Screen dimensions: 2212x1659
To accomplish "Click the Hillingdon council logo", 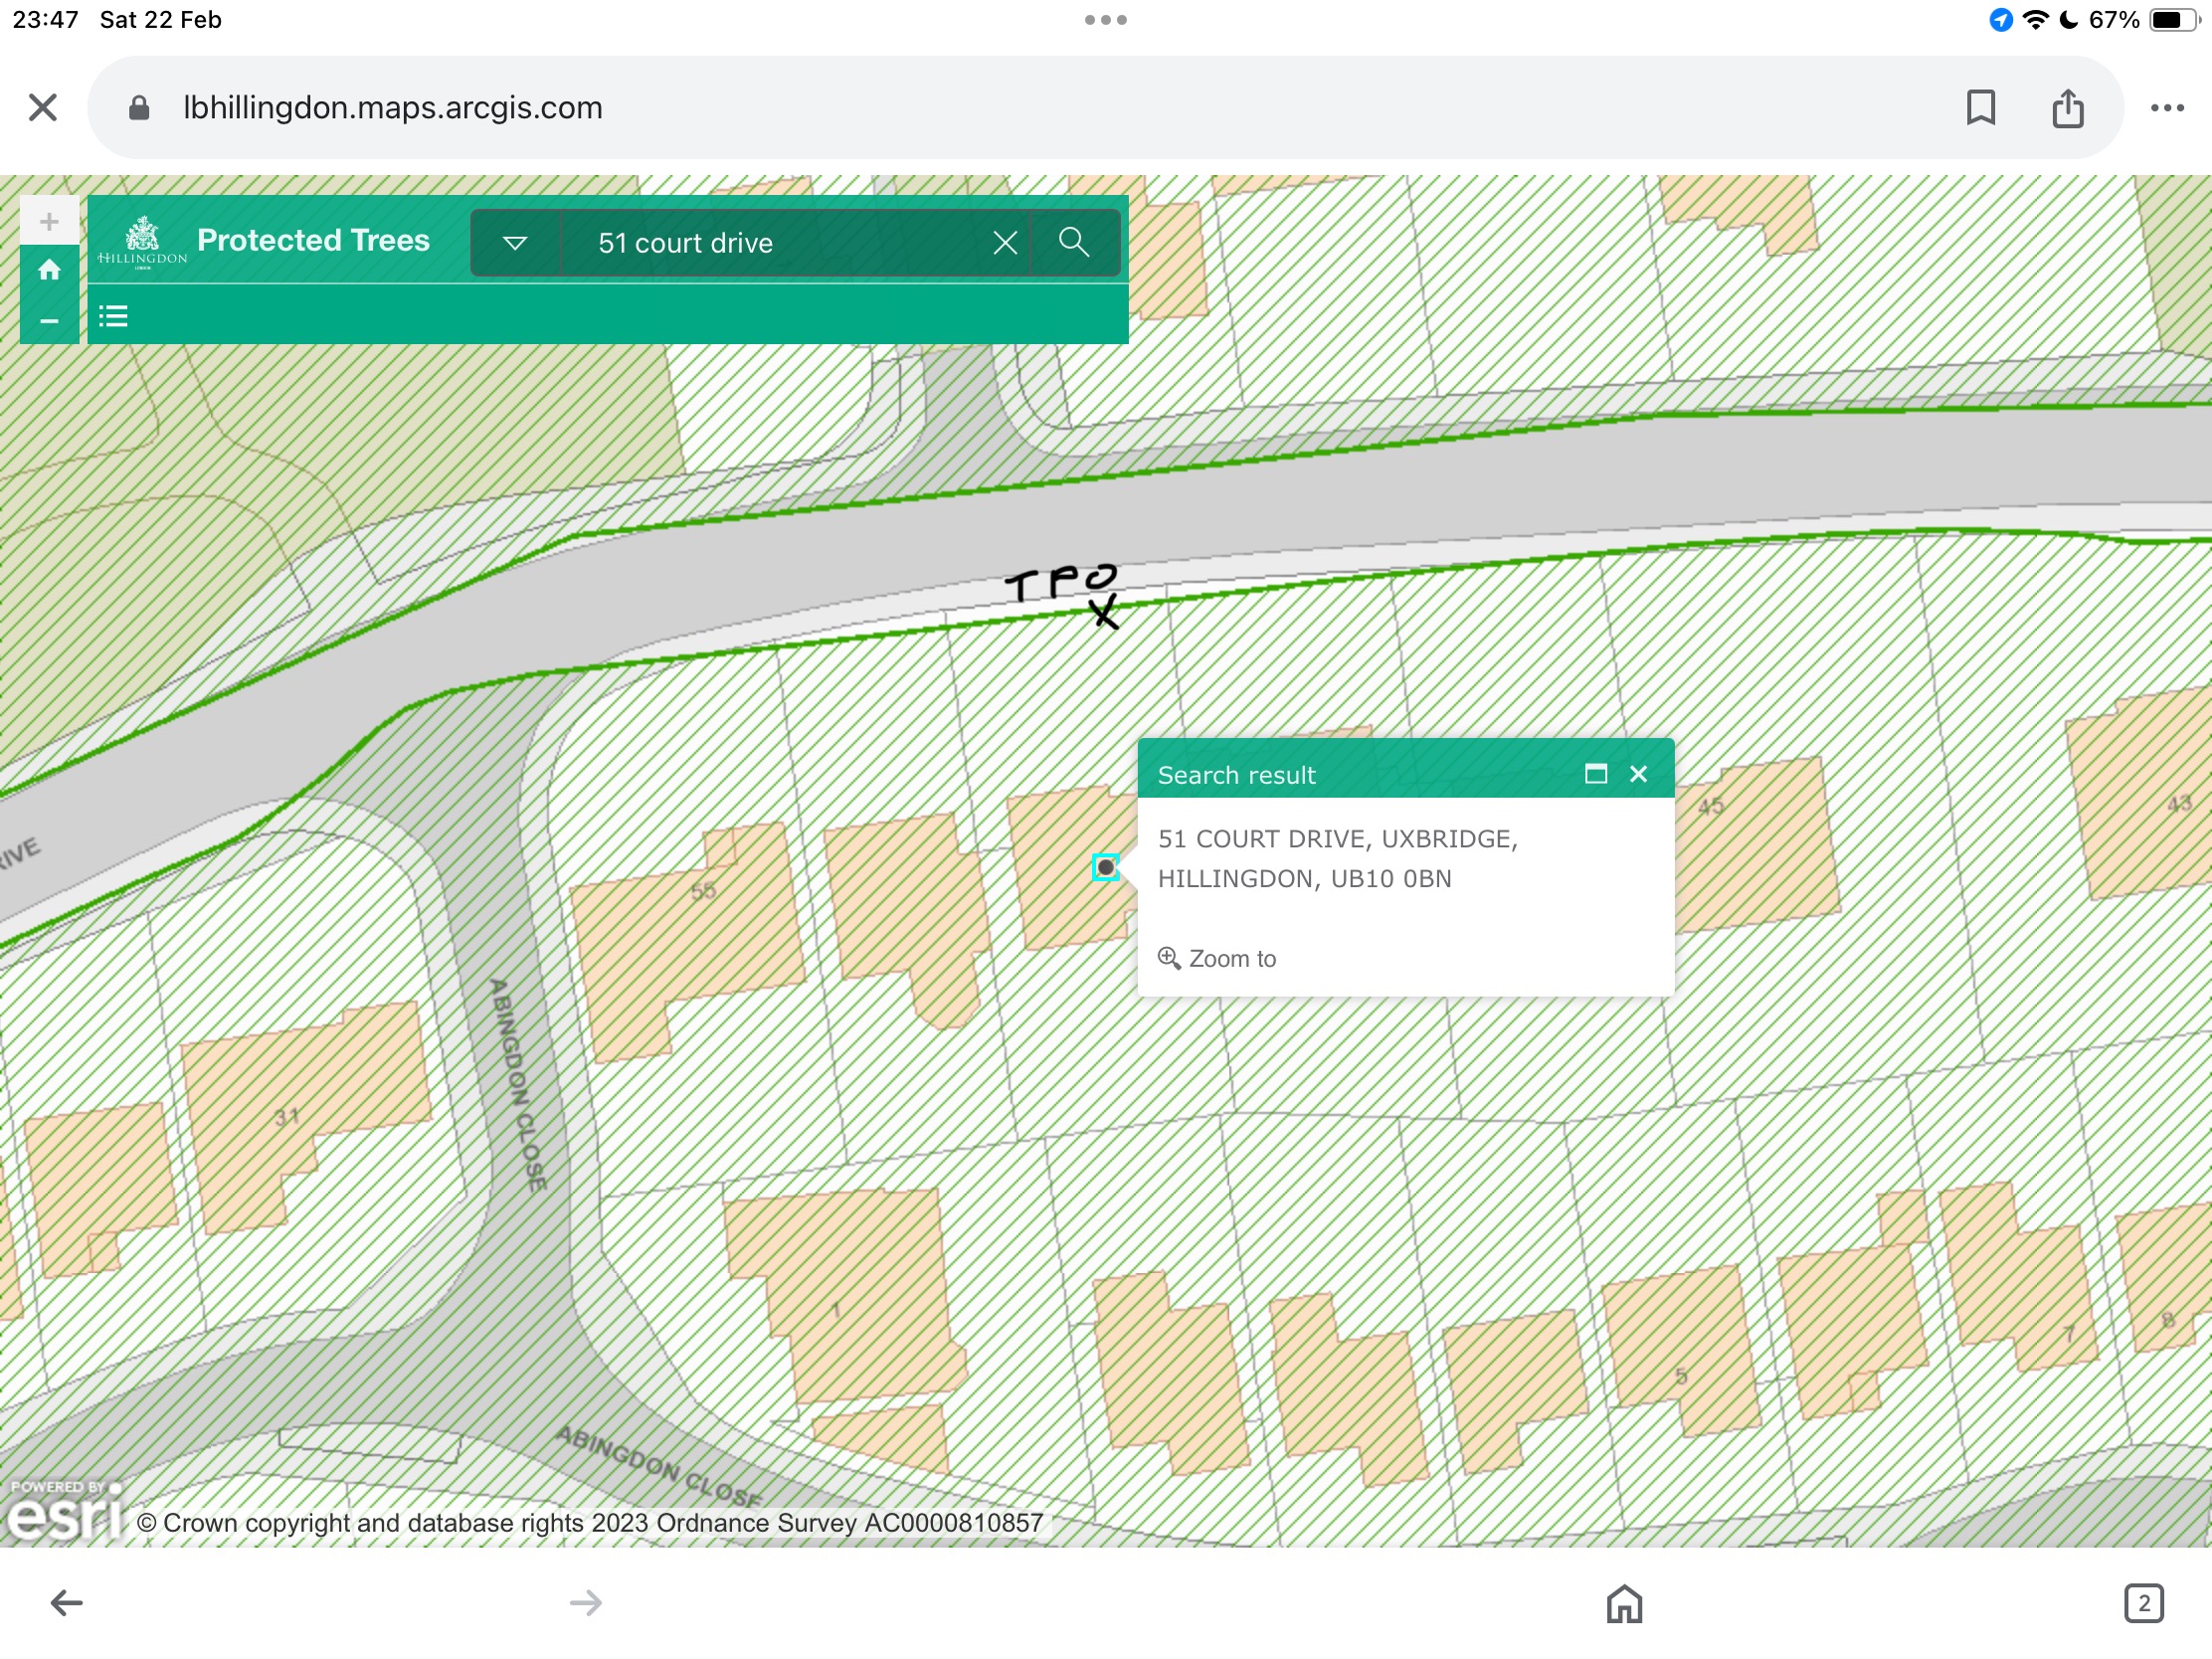I will (143, 242).
